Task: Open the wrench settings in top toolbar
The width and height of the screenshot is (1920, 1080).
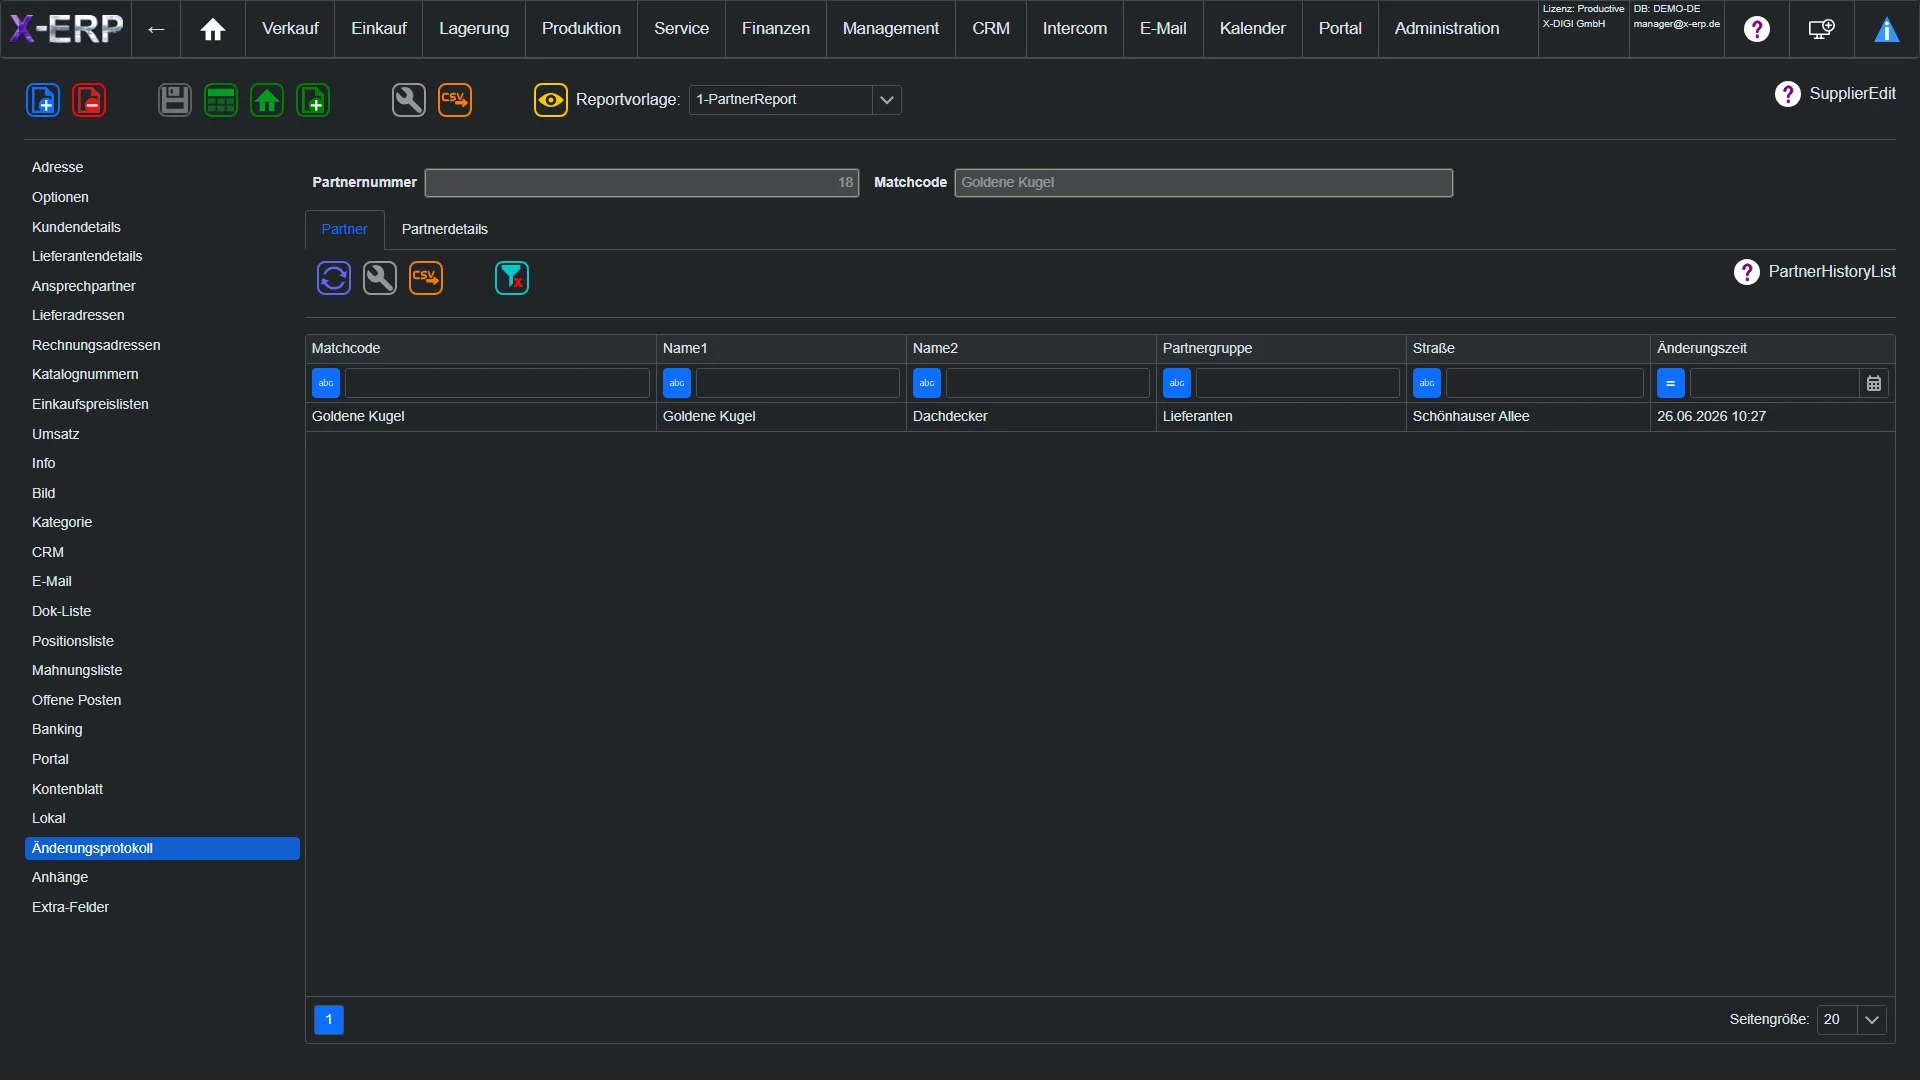Action: tap(409, 100)
